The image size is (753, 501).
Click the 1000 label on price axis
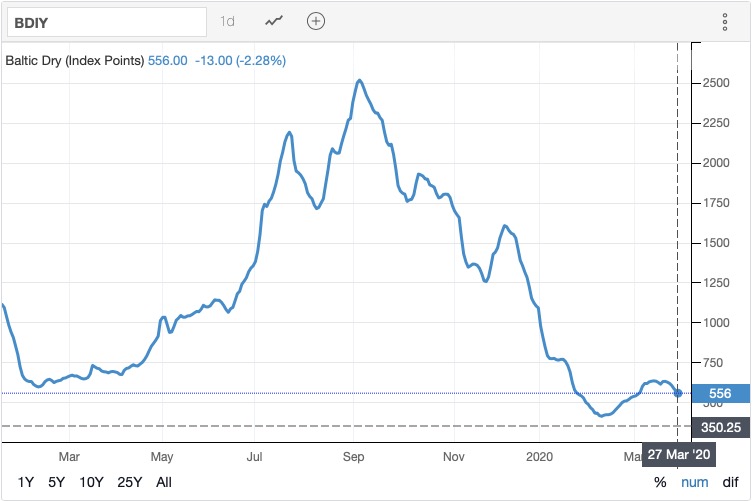716,322
